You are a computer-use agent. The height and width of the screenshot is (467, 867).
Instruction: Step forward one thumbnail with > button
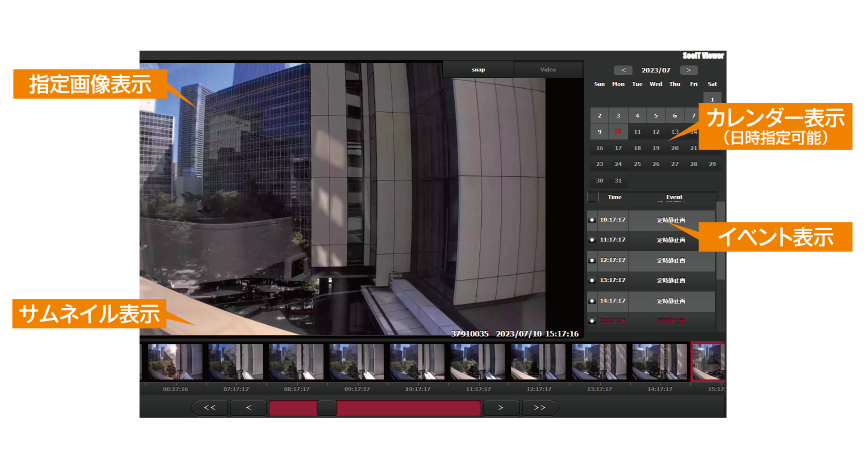click(501, 408)
